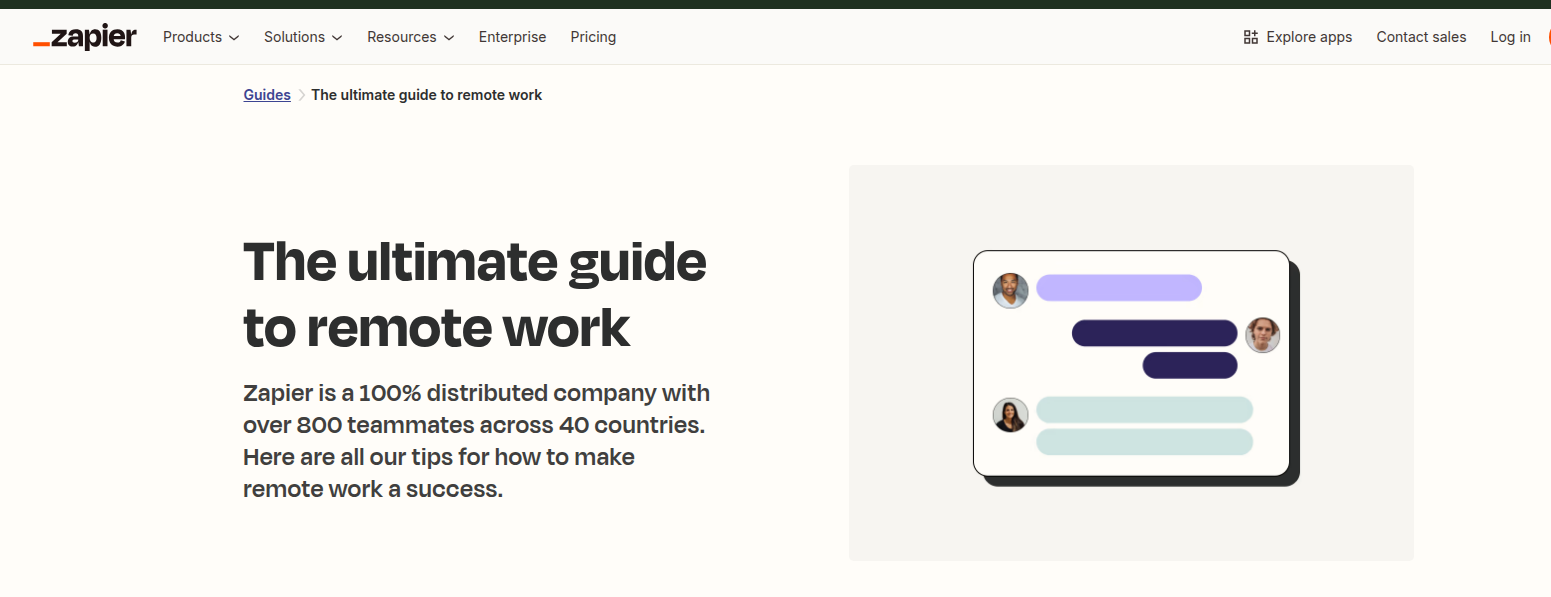This screenshot has height=597, width=1551.
Task: Click the paragraph starting 'Zapier is a 100% distributed'
Action: [x=477, y=441]
